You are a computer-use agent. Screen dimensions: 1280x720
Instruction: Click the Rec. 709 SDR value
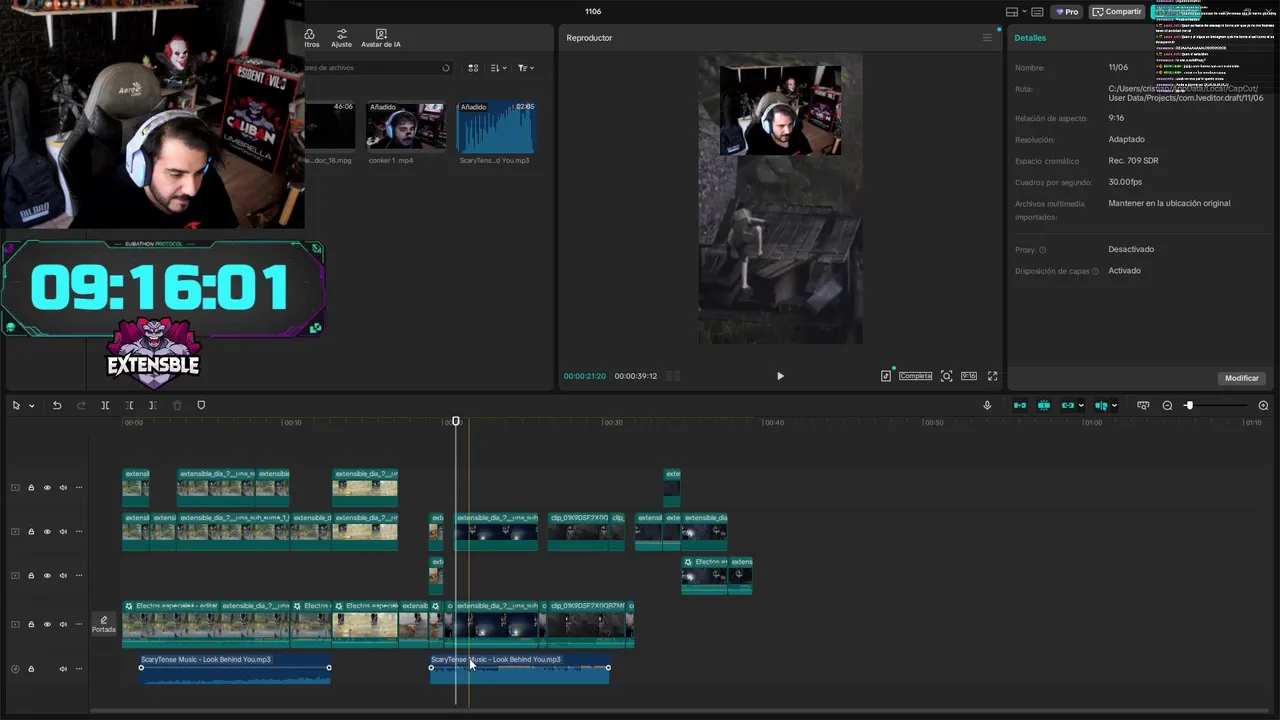1133,161
